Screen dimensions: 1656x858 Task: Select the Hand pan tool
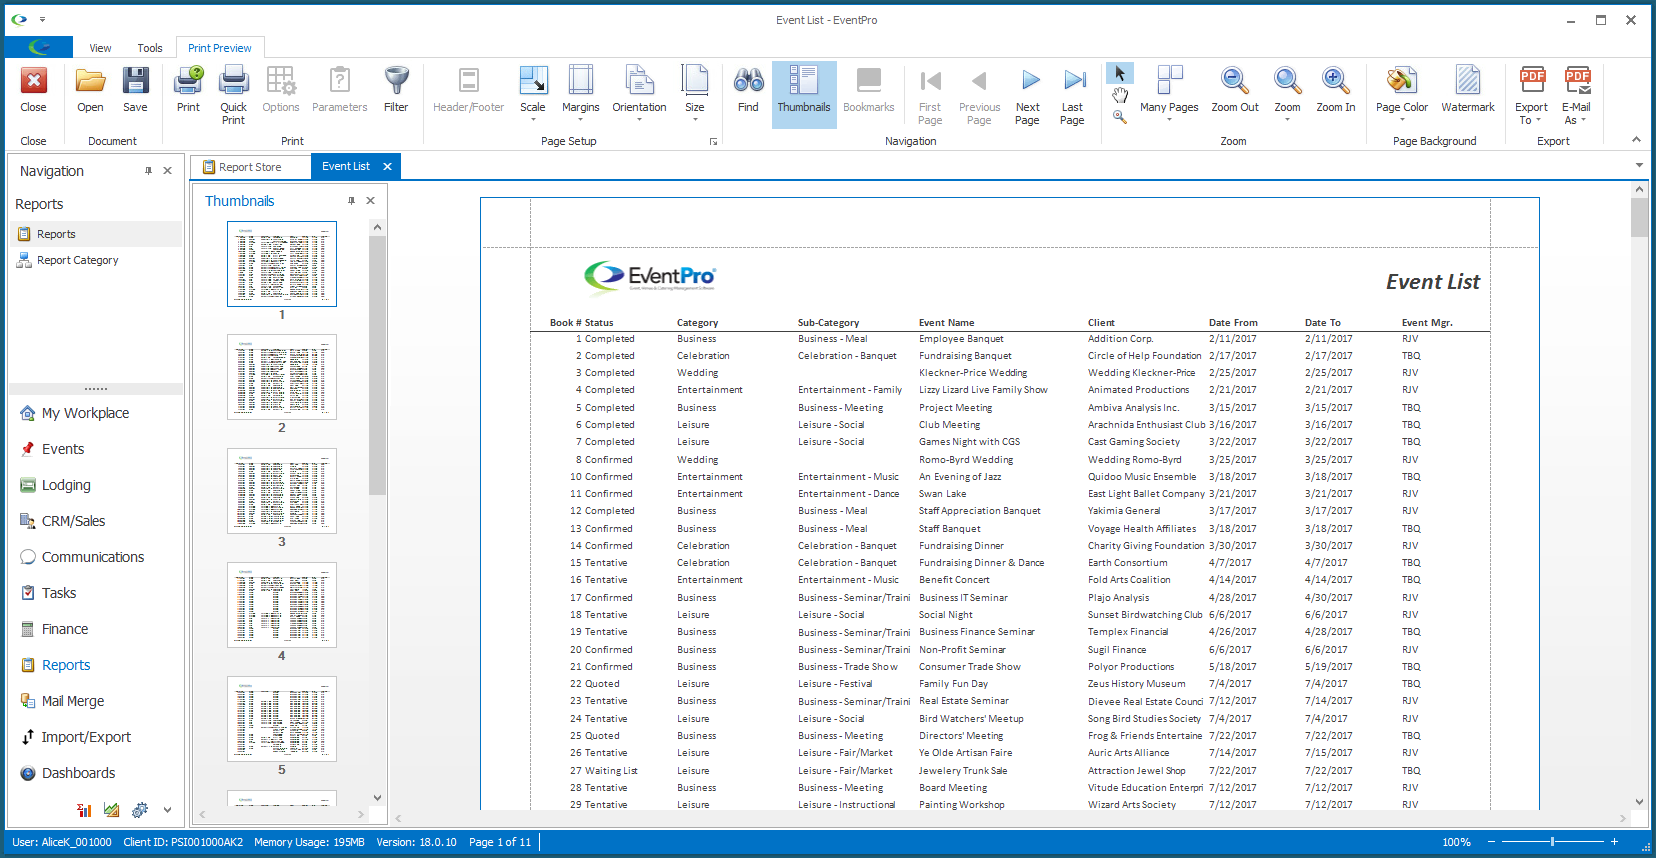1120,95
